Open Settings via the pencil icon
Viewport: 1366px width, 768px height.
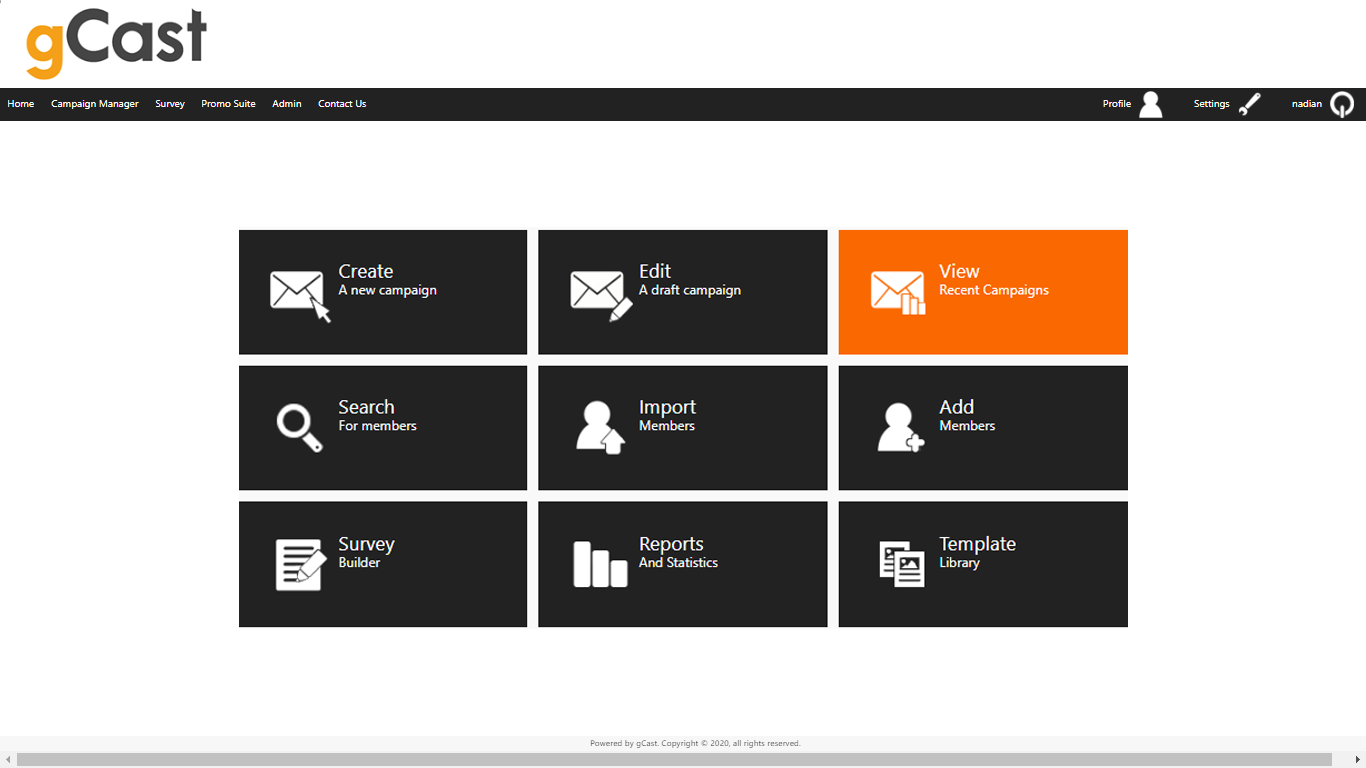point(1250,104)
